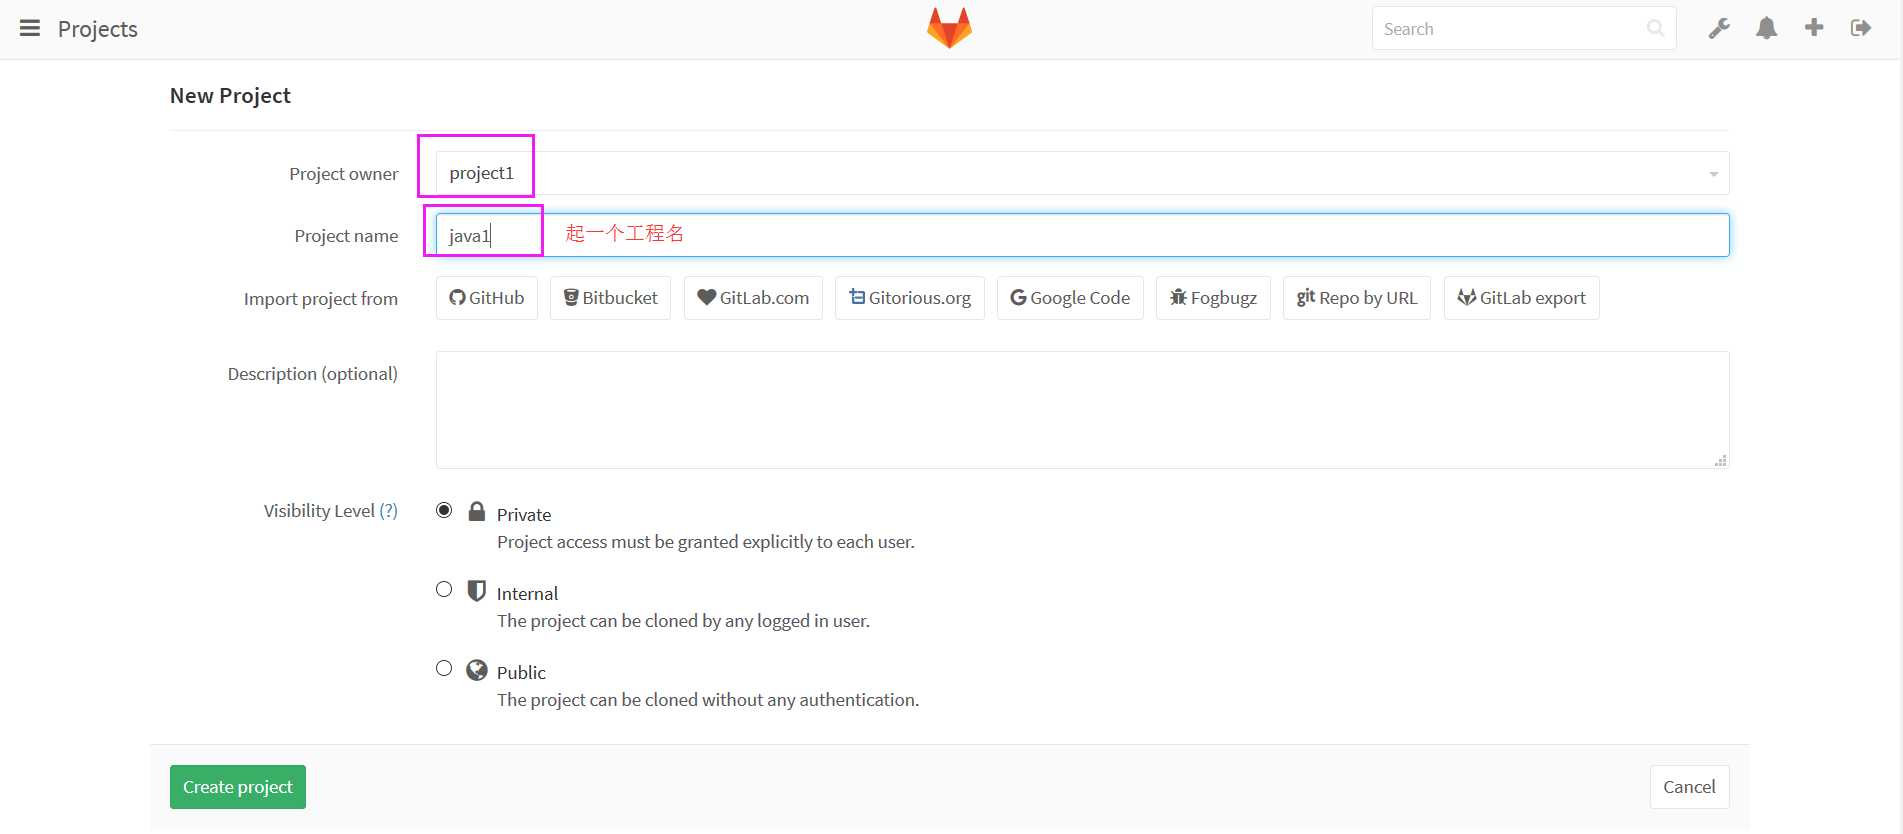1903x834 pixels.
Task: Select the Private visibility radio button
Action: click(x=444, y=510)
